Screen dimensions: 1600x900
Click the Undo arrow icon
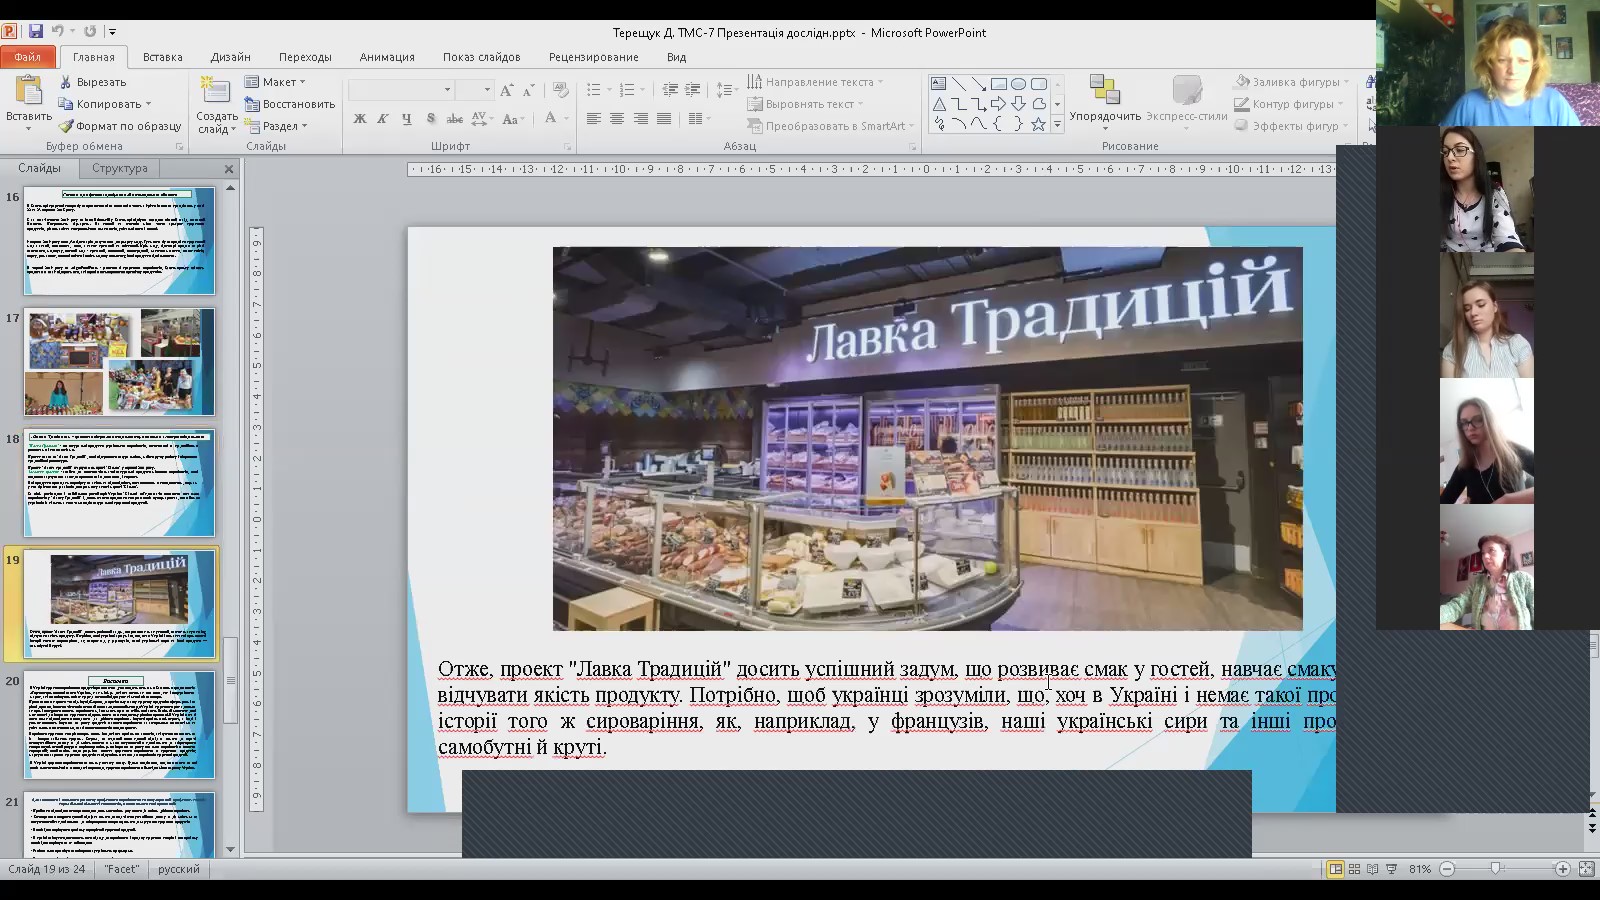[58, 32]
